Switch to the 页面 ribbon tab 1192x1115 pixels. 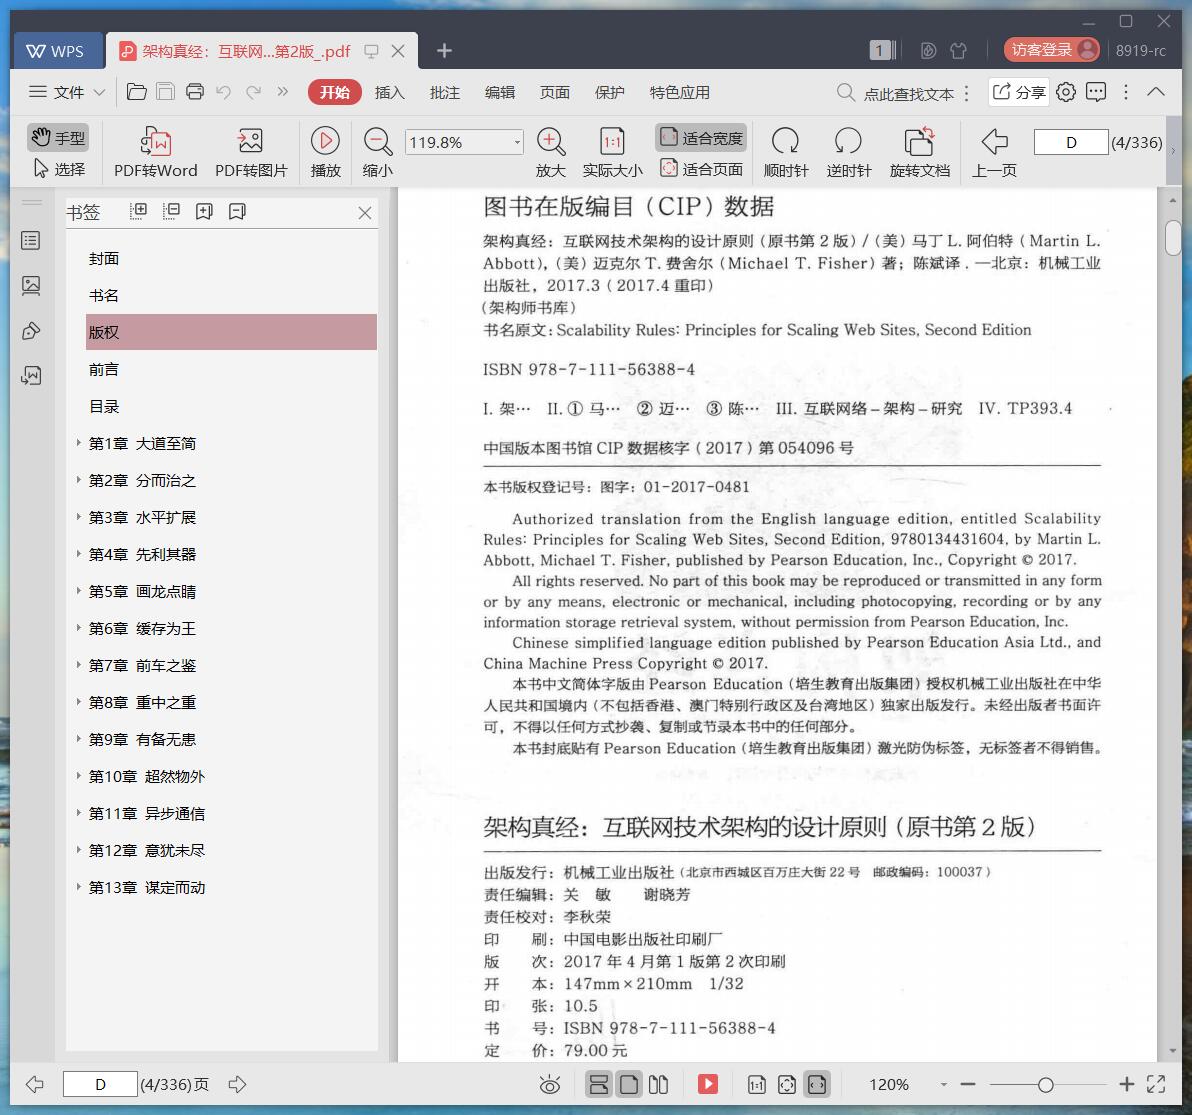pos(554,93)
